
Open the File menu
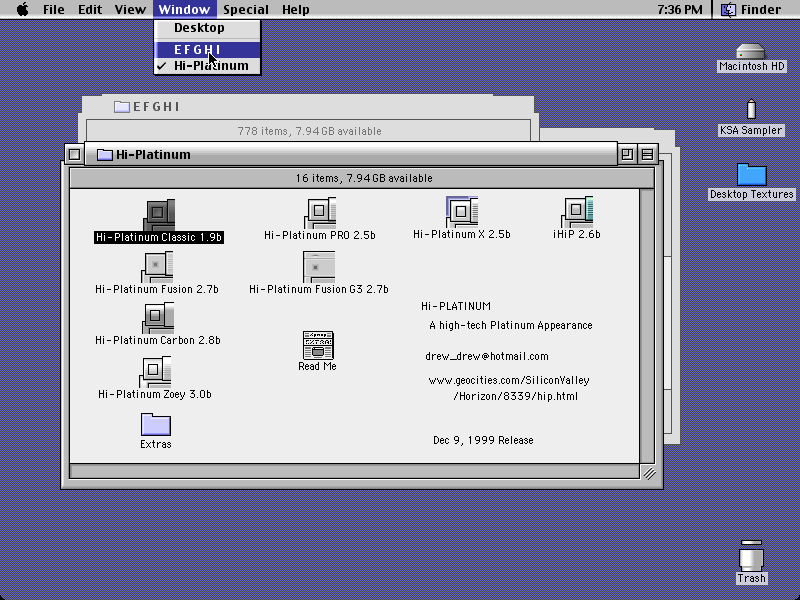point(54,9)
